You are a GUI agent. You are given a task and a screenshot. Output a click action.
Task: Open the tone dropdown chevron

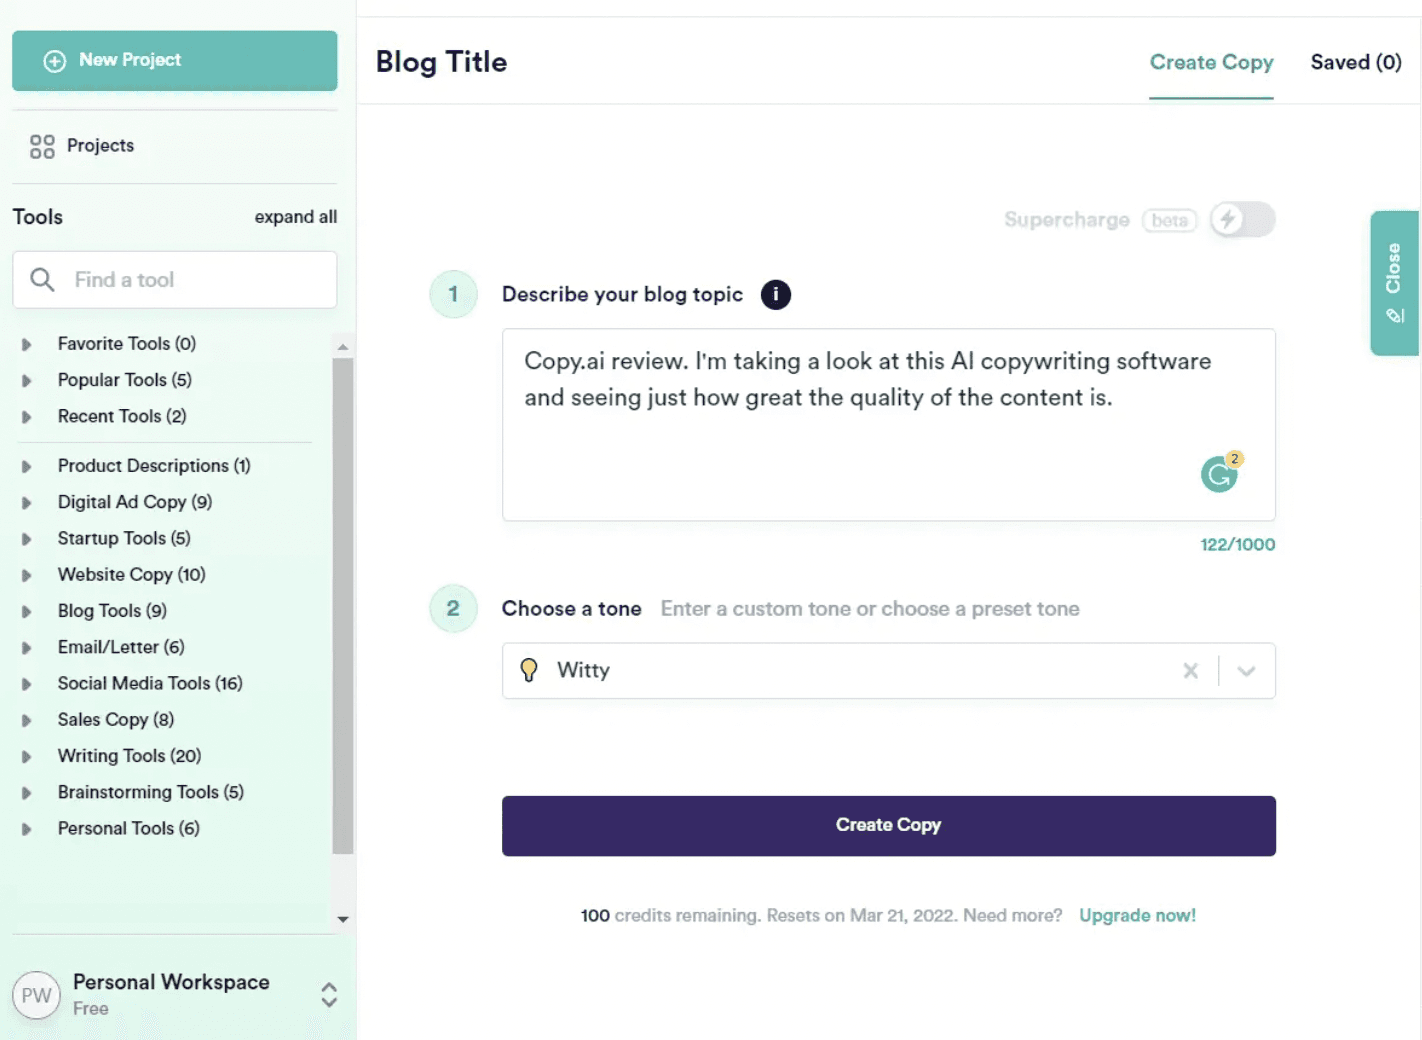(1246, 671)
